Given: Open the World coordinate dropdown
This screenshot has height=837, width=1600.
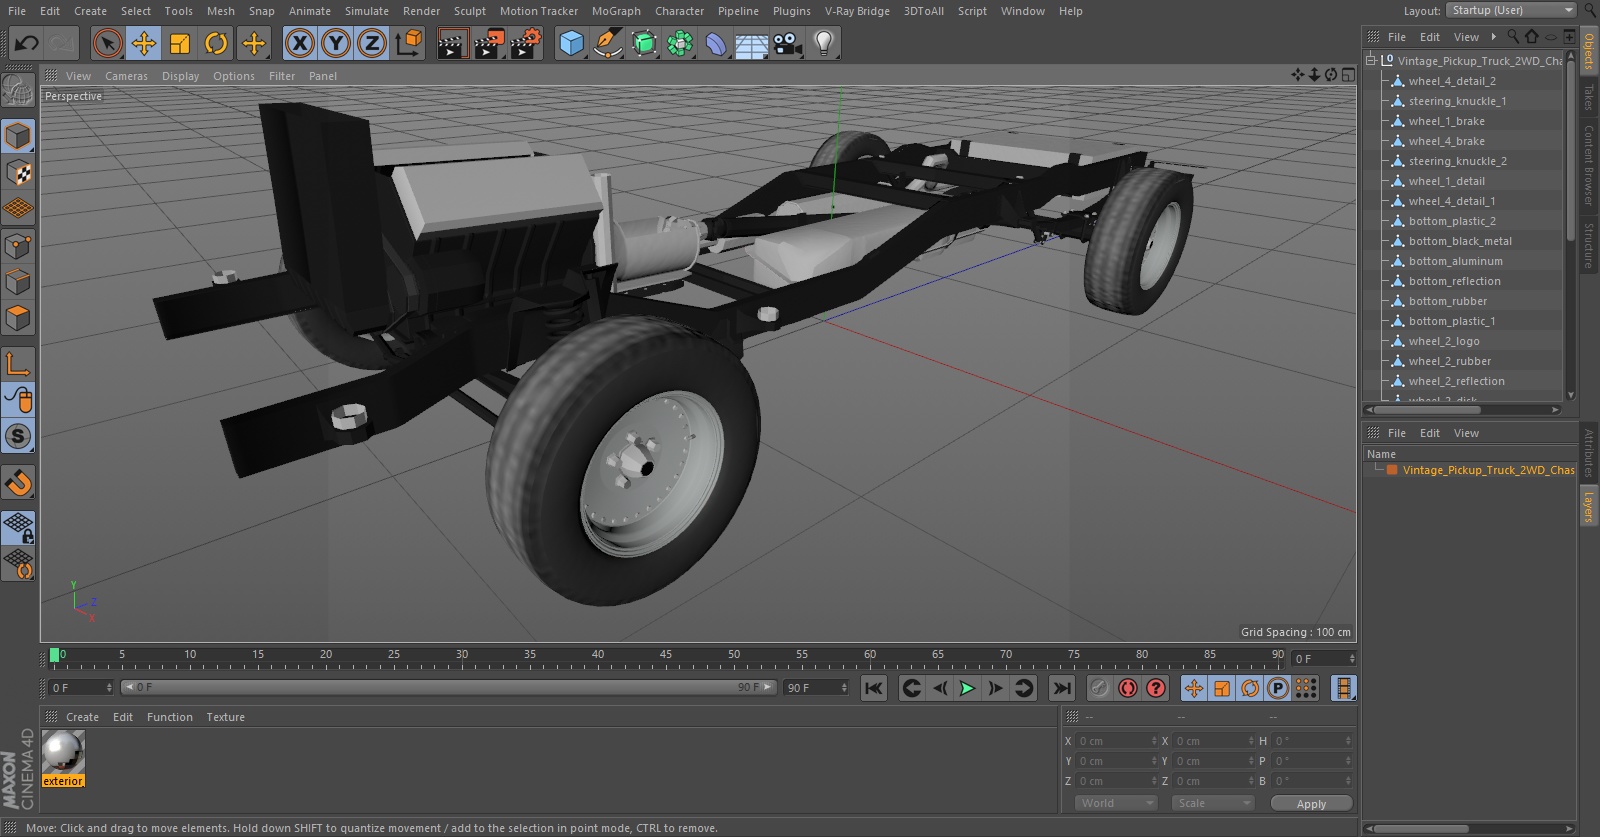Looking at the screenshot, I should pyautogui.click(x=1116, y=803).
